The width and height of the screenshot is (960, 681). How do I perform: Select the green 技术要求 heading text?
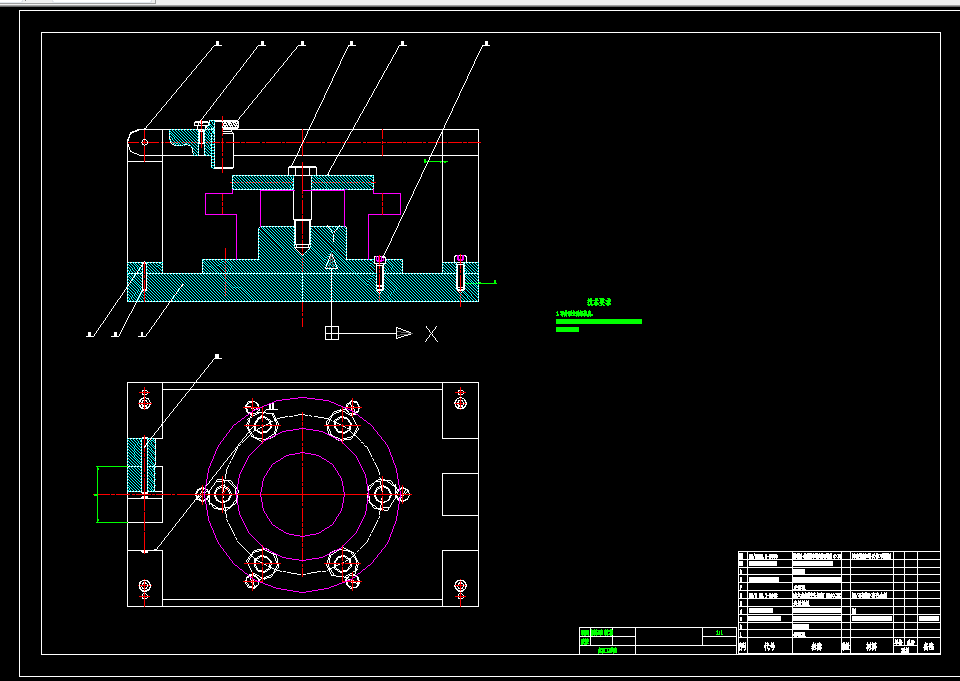pos(599,302)
